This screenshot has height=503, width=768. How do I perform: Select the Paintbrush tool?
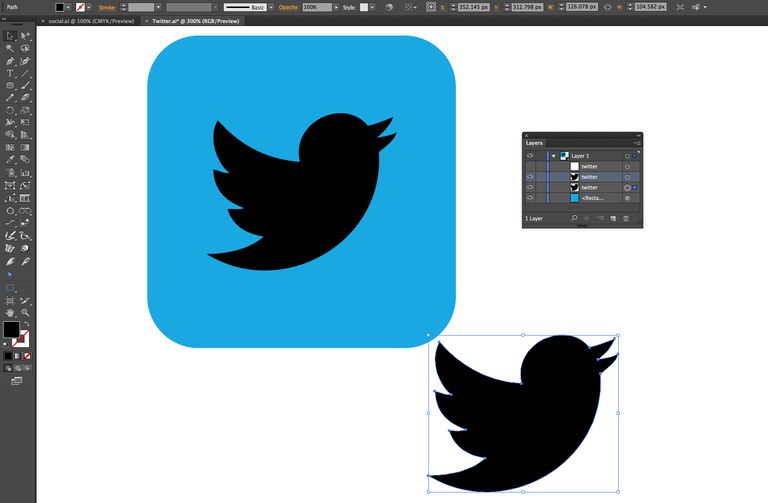25,85
